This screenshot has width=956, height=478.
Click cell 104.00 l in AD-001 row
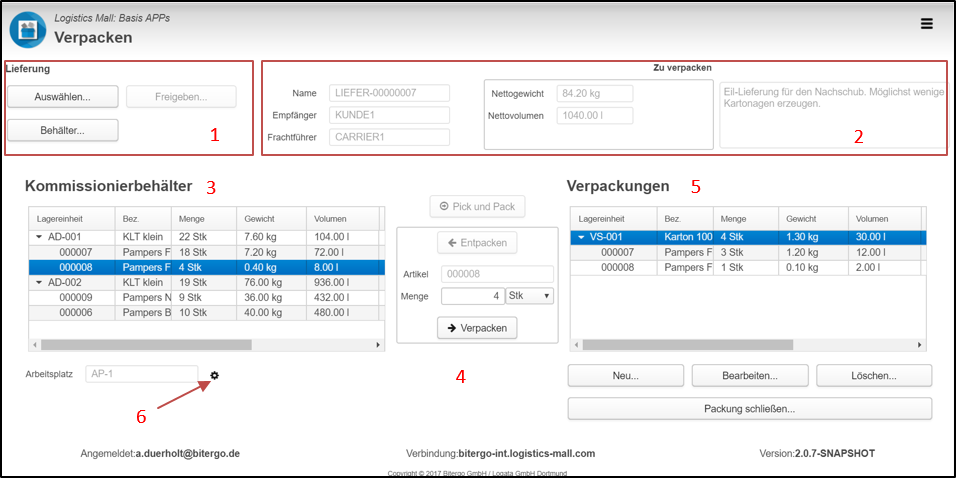343,238
